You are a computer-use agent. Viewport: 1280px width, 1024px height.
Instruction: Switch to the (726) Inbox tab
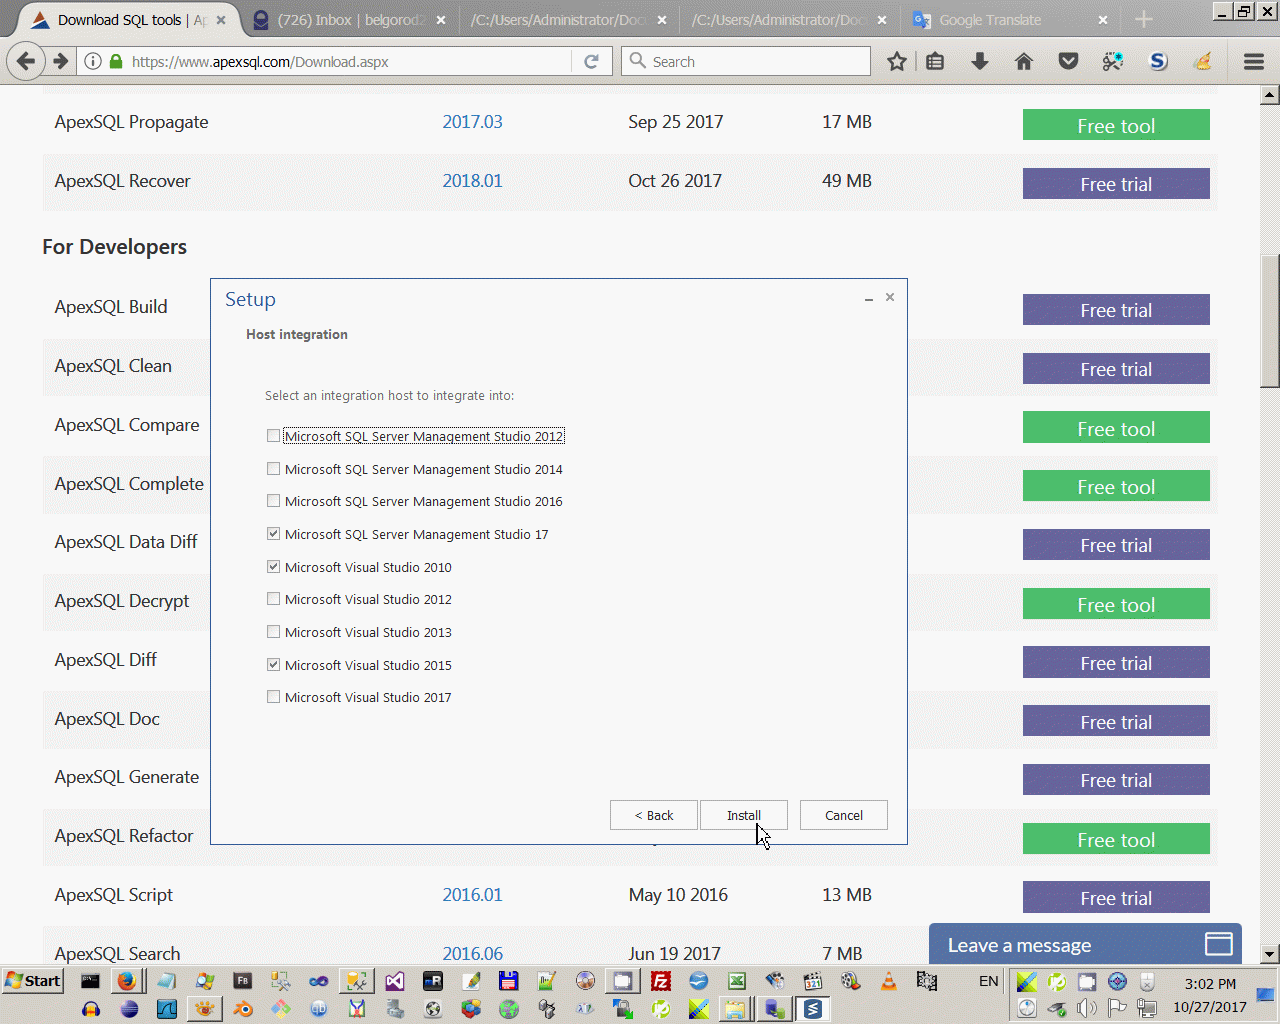pos(350,20)
